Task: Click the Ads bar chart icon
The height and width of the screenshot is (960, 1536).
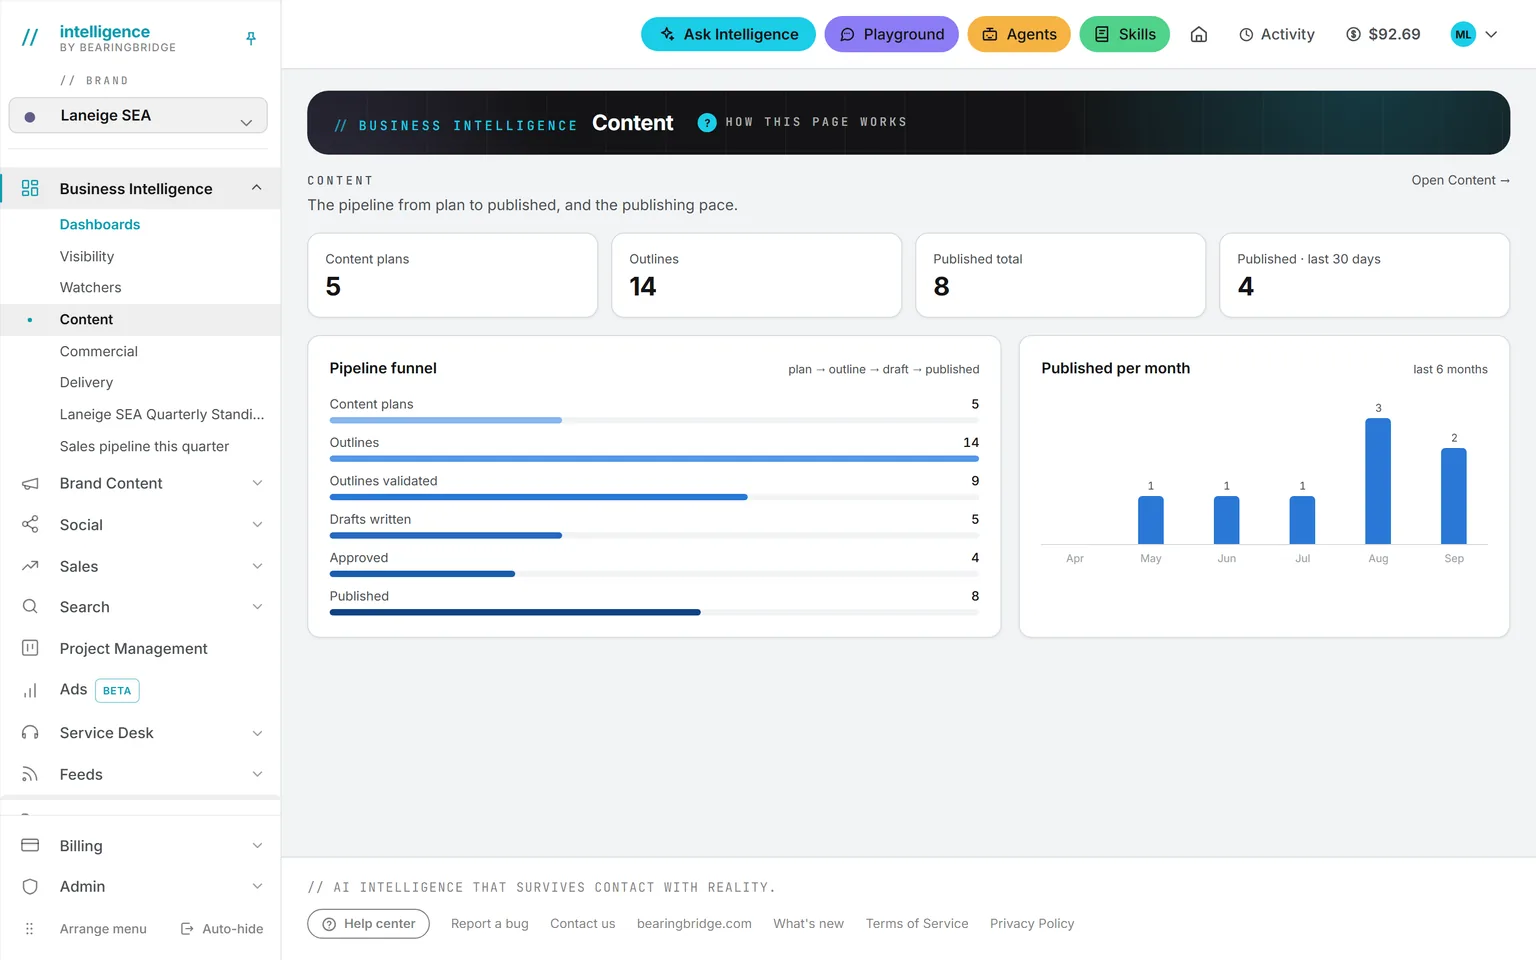Action: pos(30,690)
